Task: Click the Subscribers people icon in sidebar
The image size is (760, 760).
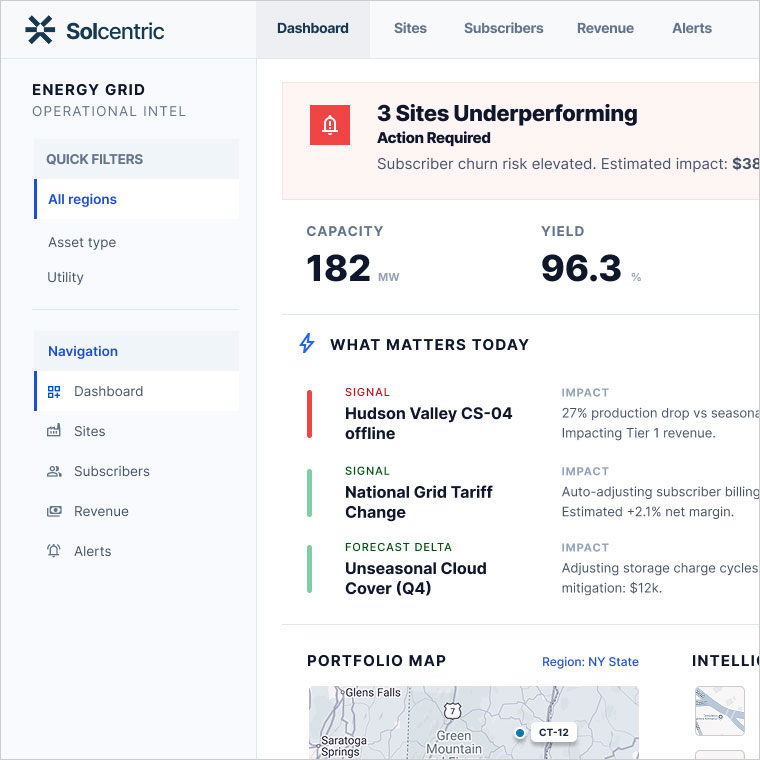Action: click(x=54, y=472)
